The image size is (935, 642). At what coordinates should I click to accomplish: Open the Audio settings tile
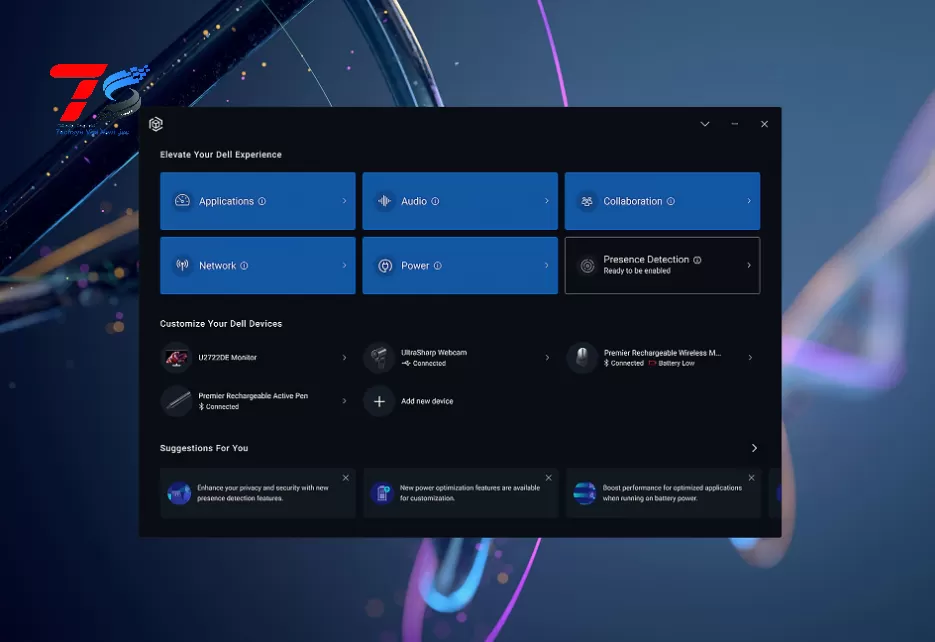(460, 201)
